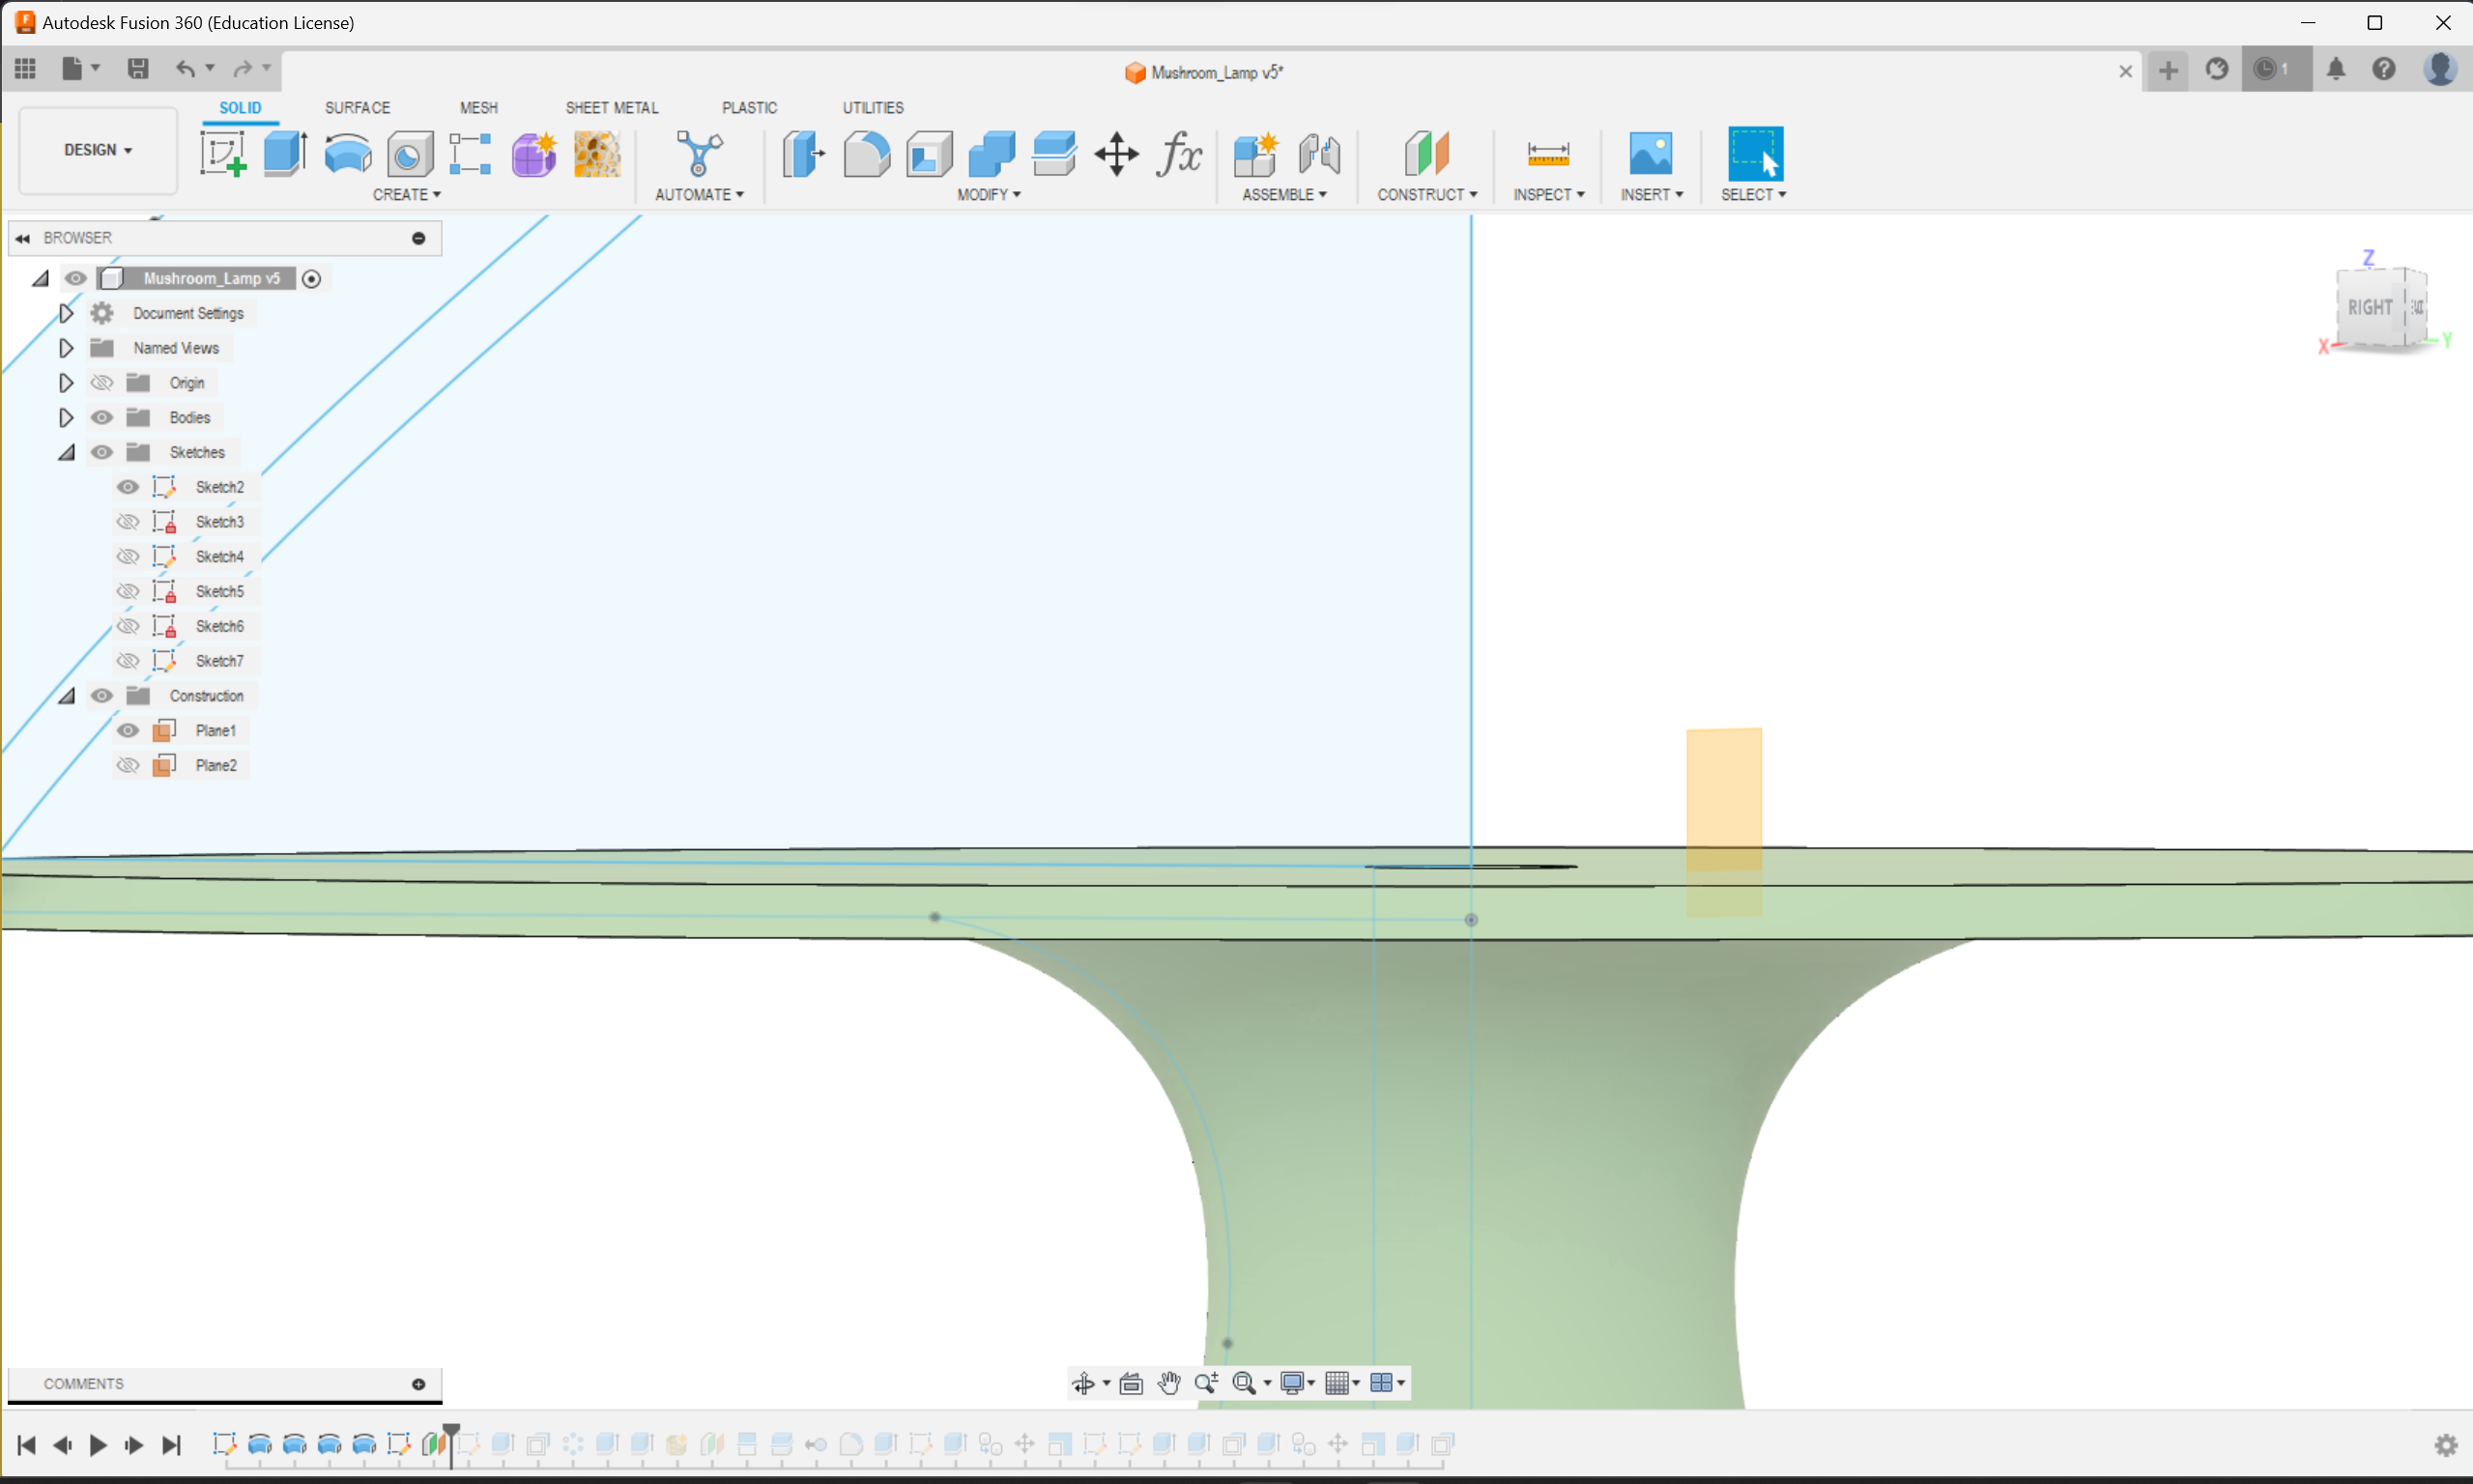Open Change Parameters with the fx icon
Image resolution: width=2473 pixels, height=1484 pixels.
(1179, 152)
